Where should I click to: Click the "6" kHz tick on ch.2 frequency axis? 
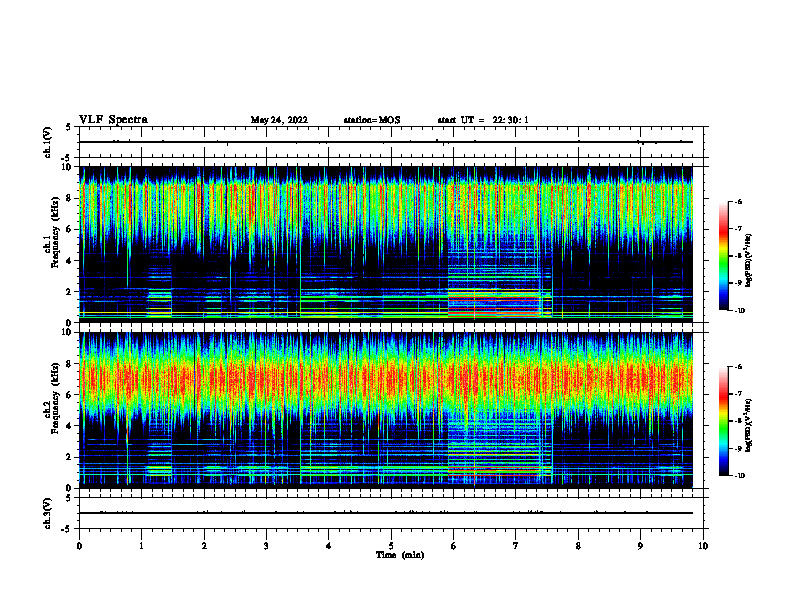pos(70,395)
